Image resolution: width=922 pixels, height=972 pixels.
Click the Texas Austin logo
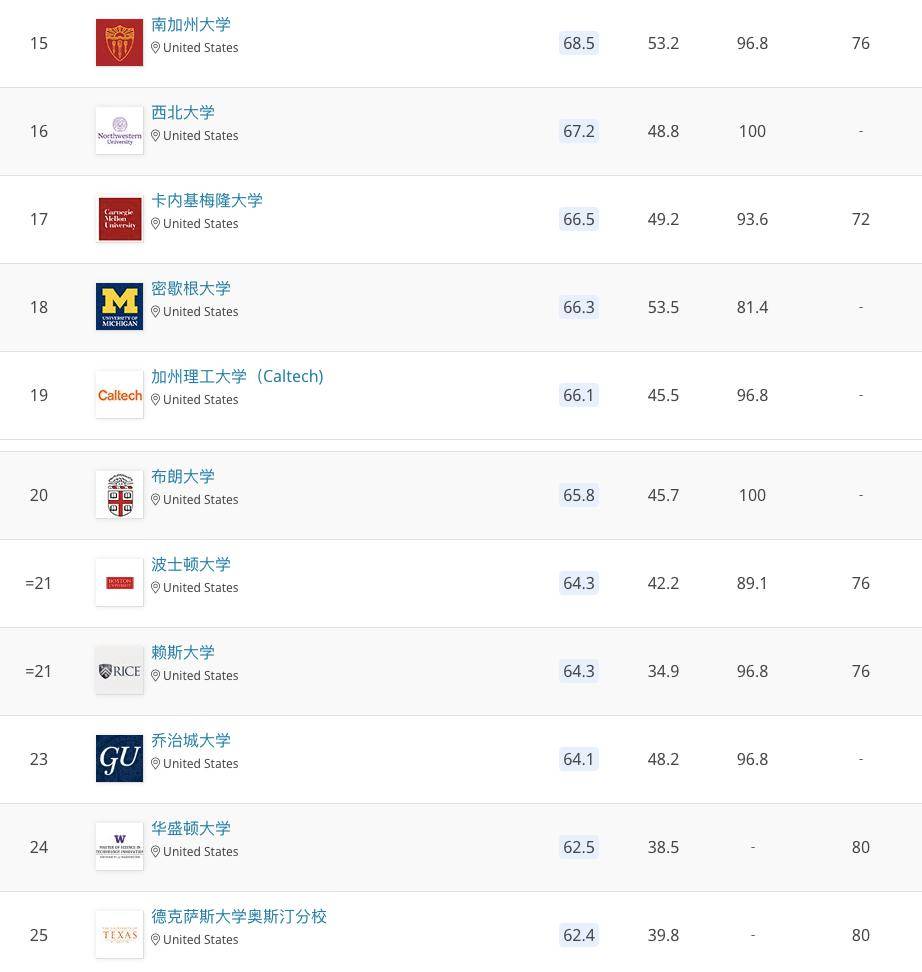pos(119,934)
